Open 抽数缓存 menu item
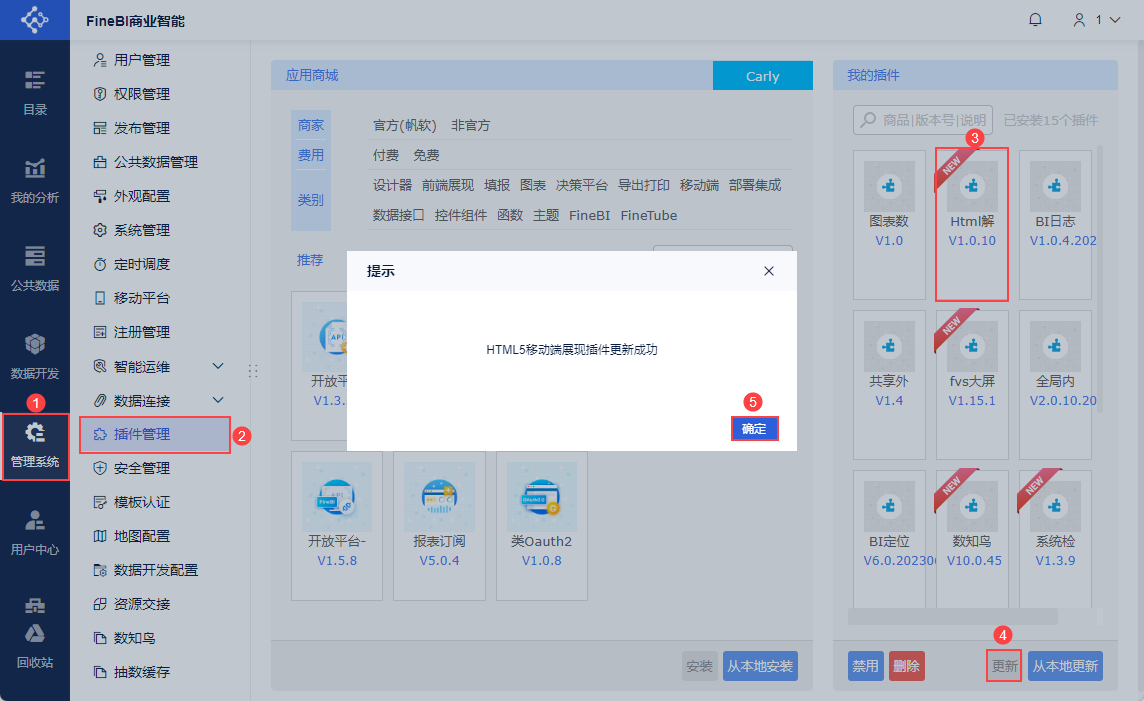Screen dimensions: 1144x701 coord(142,672)
